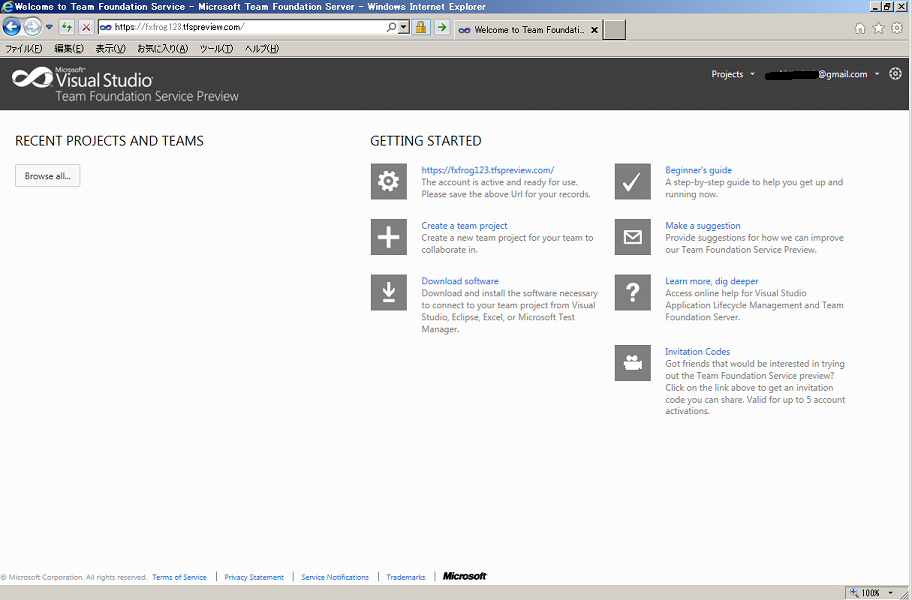Open the Create a team project link

tap(464, 226)
